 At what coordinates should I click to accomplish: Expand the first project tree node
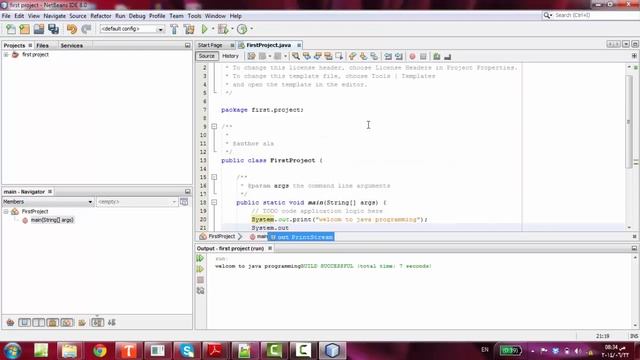[x=6, y=55]
